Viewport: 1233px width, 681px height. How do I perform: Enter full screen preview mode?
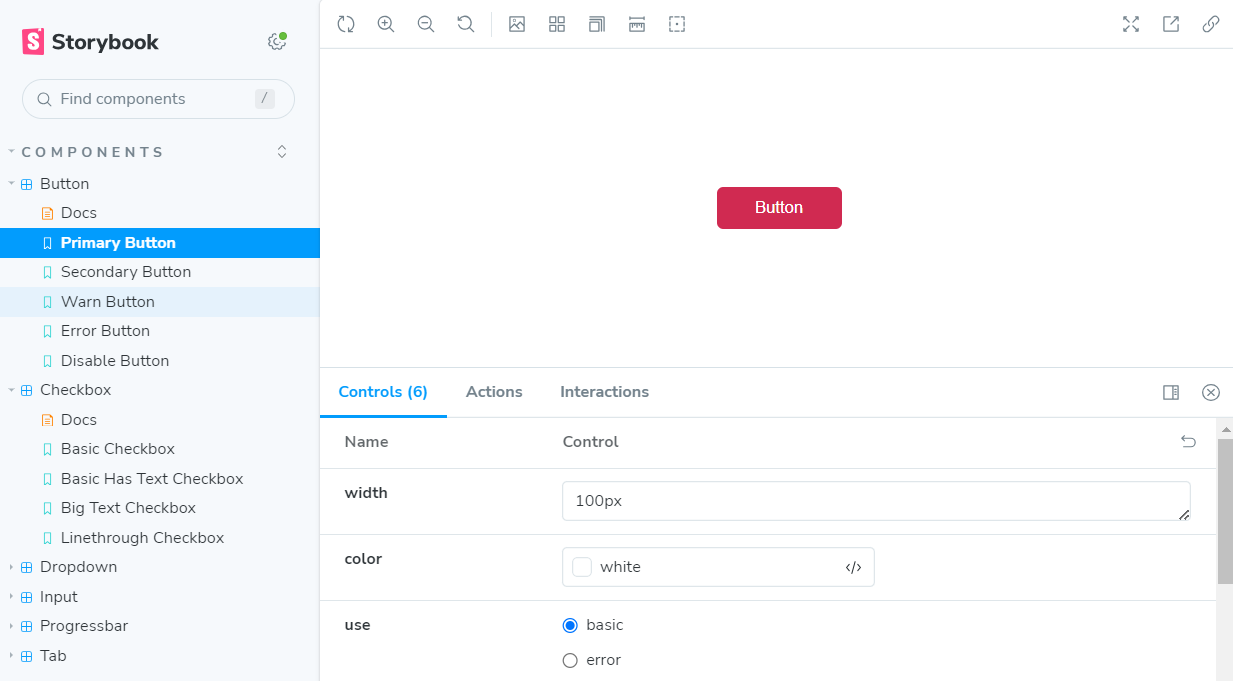click(1131, 24)
